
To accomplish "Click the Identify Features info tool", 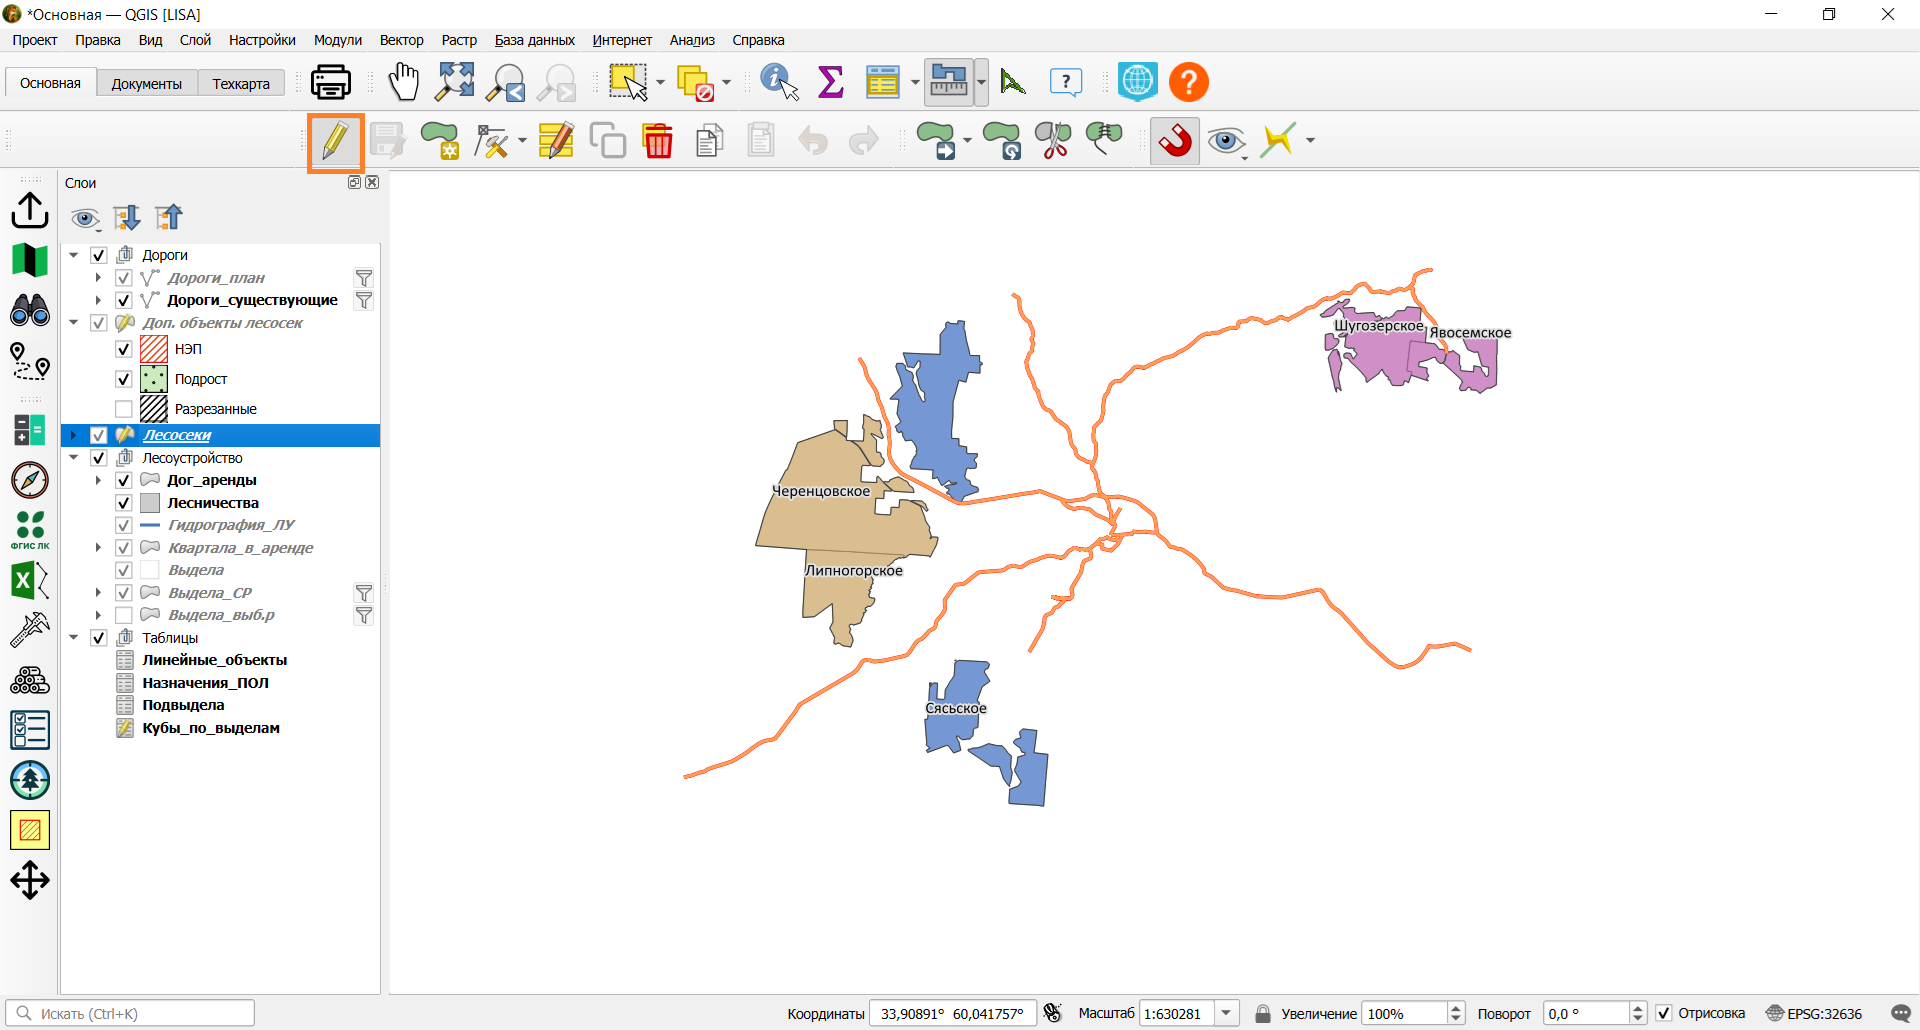I will coord(779,82).
